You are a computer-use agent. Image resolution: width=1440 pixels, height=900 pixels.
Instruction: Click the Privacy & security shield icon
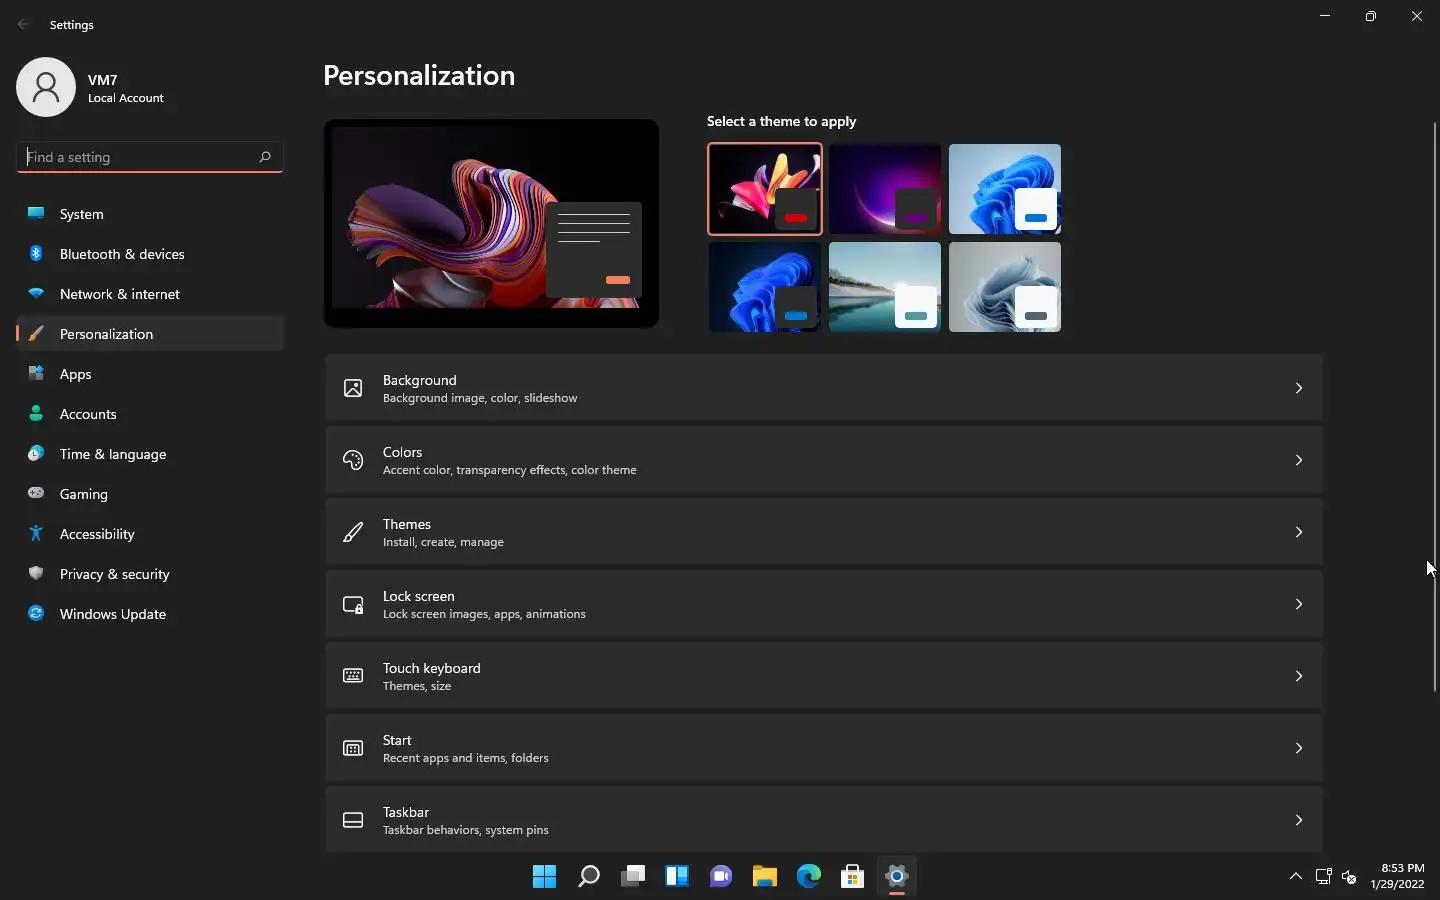pos(36,573)
